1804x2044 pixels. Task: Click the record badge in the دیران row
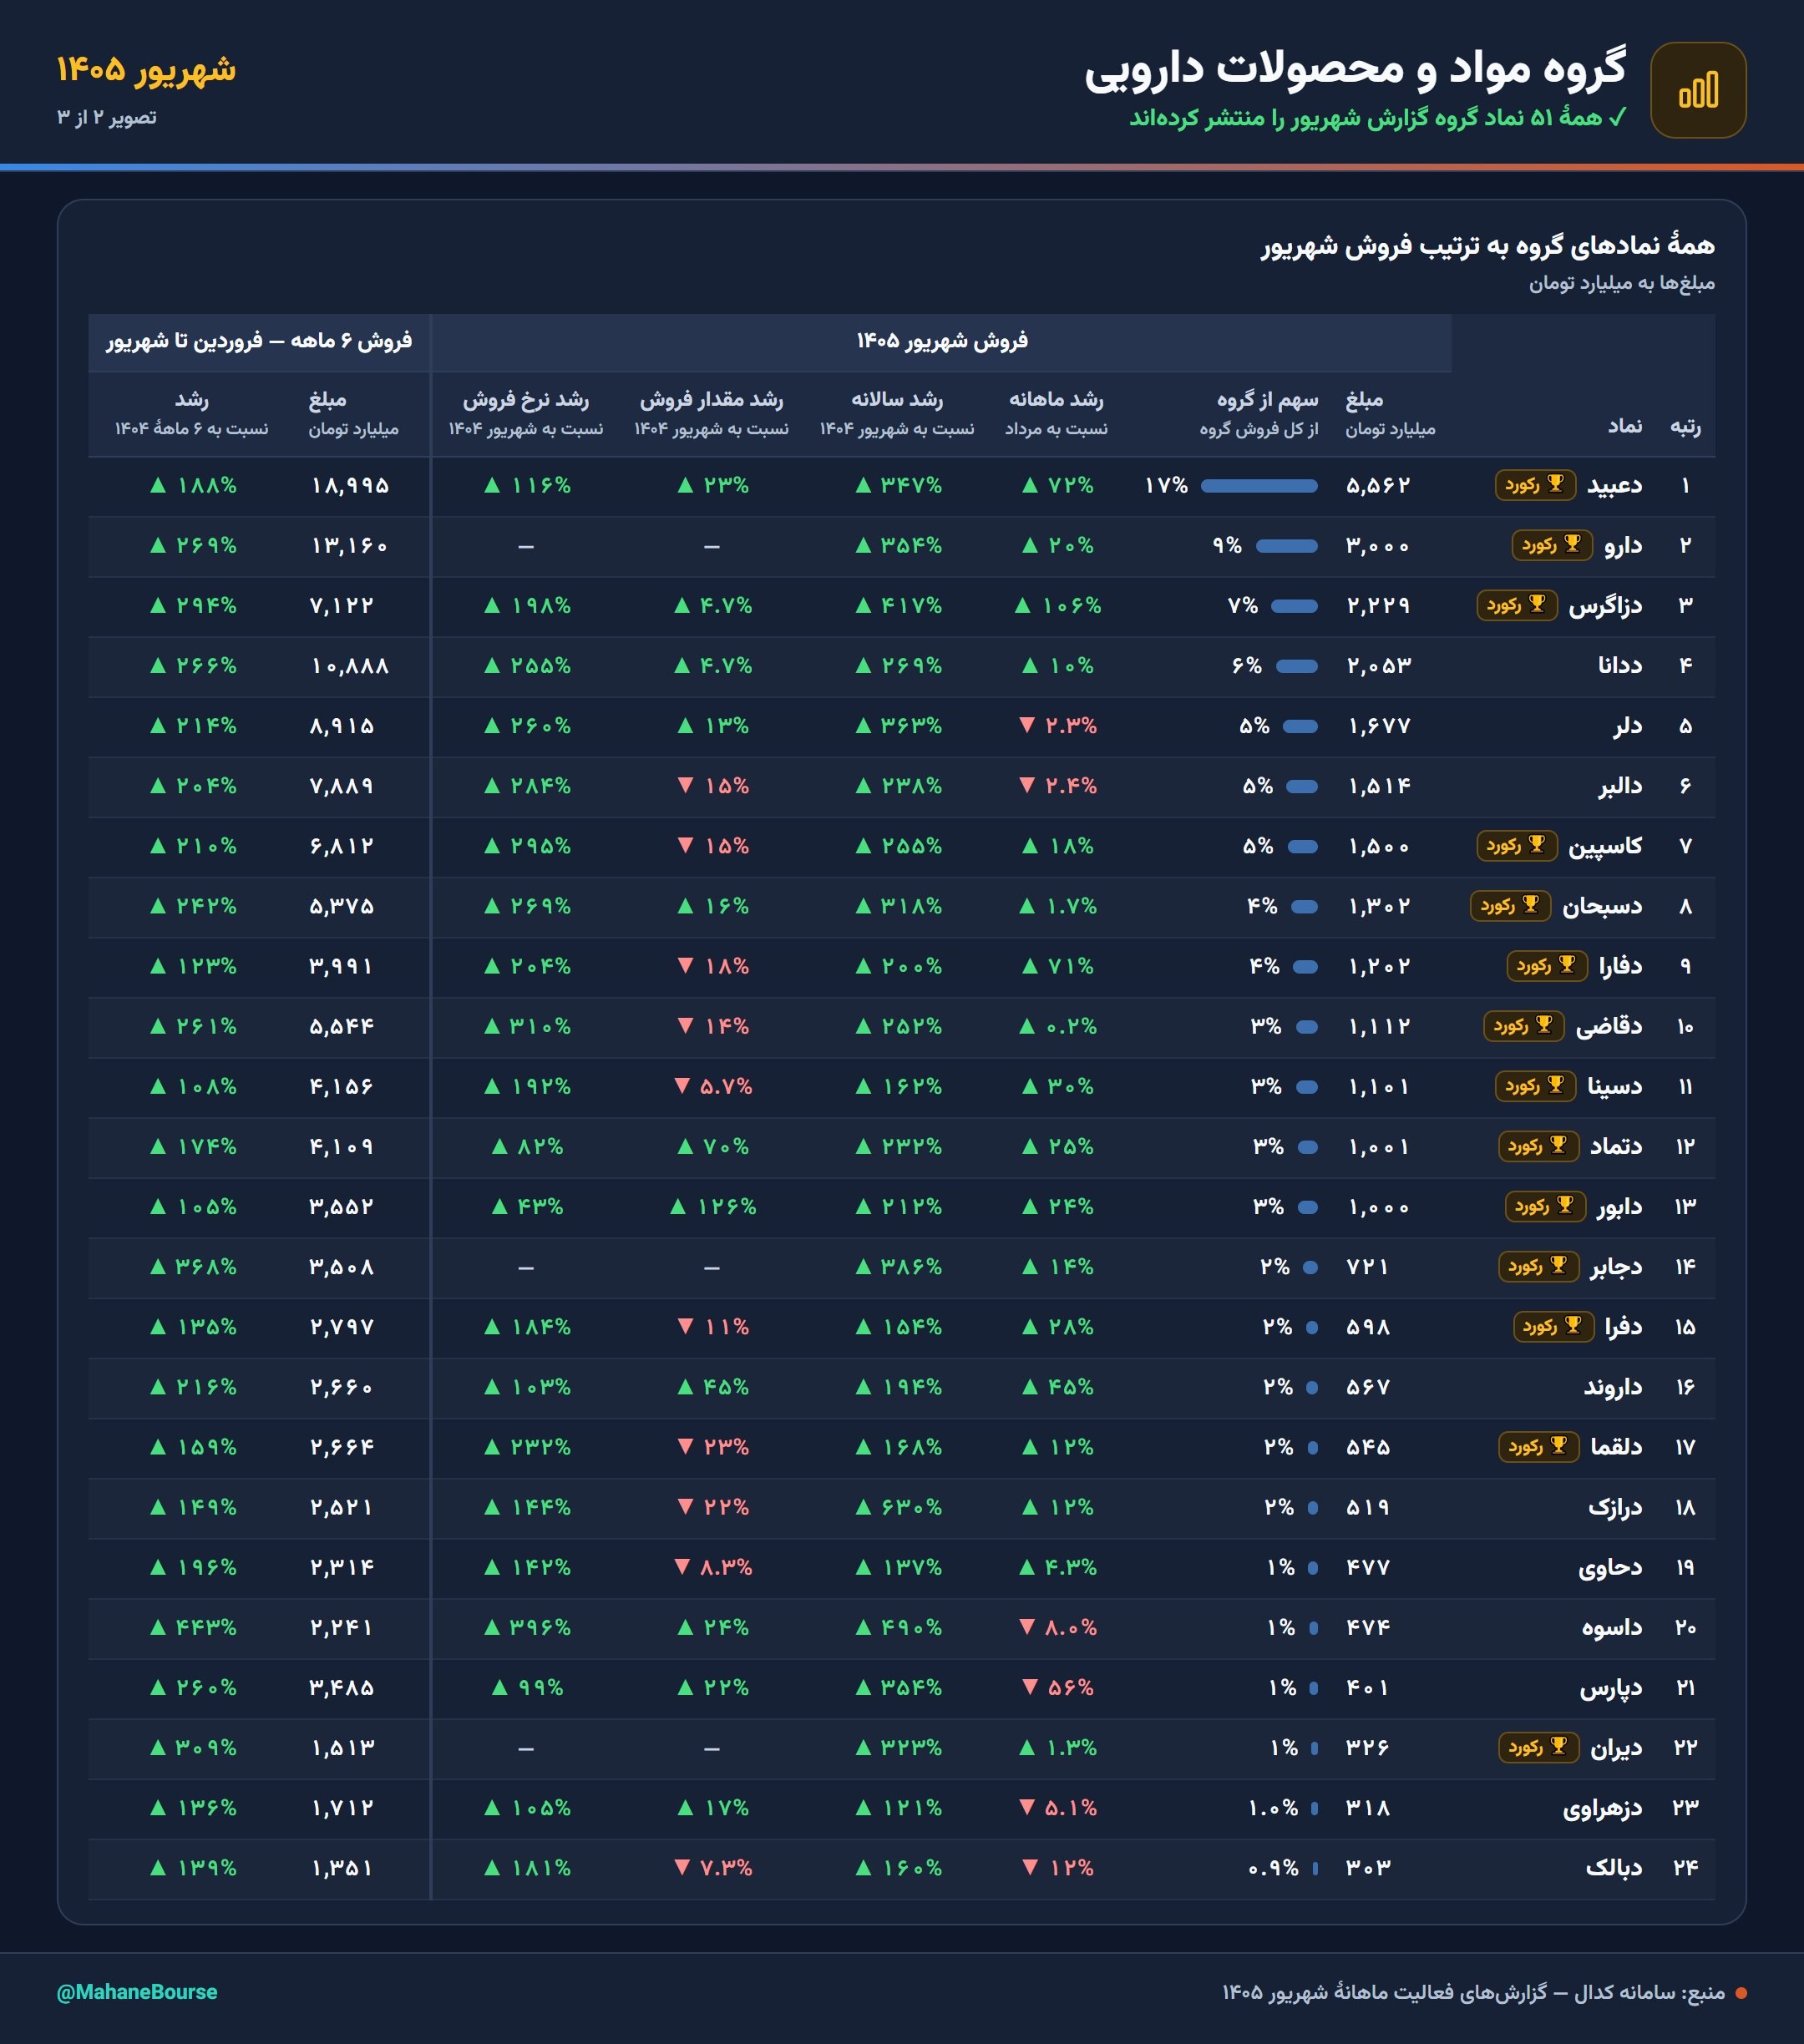pyautogui.click(x=1539, y=1746)
